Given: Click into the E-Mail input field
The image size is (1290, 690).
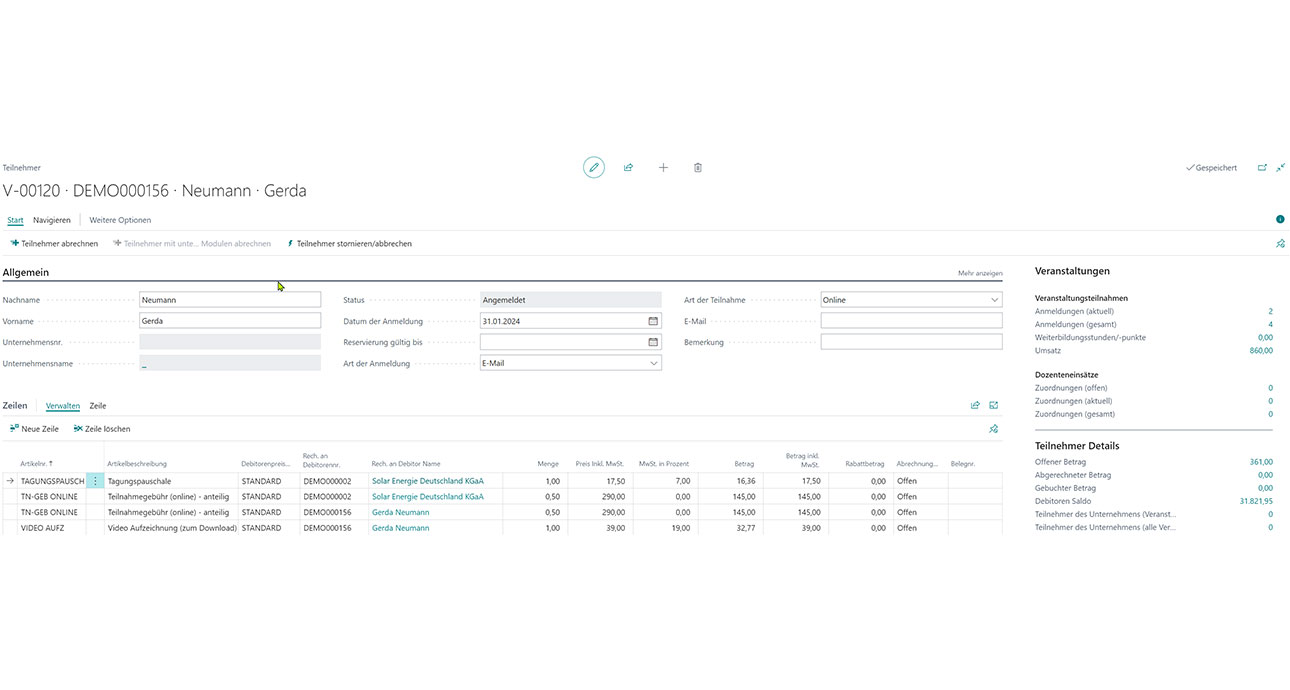Looking at the screenshot, I should point(910,321).
